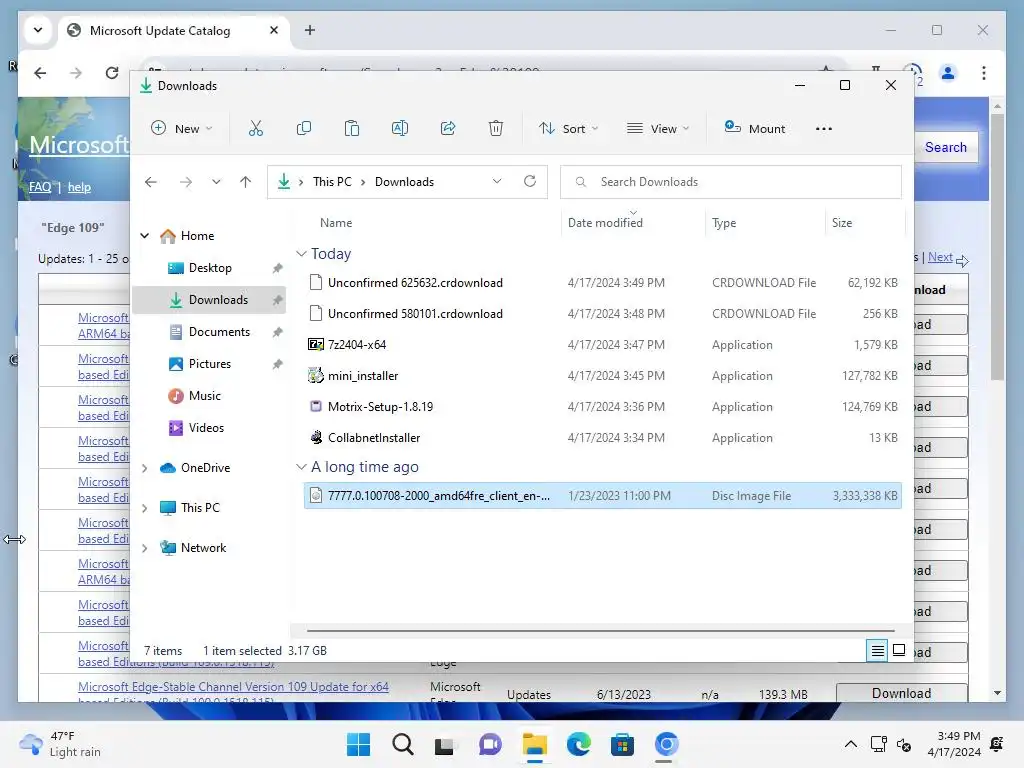Select Unconfirmed 625632.crdownload file
Screen dimensions: 1024x768
pos(603,283)
